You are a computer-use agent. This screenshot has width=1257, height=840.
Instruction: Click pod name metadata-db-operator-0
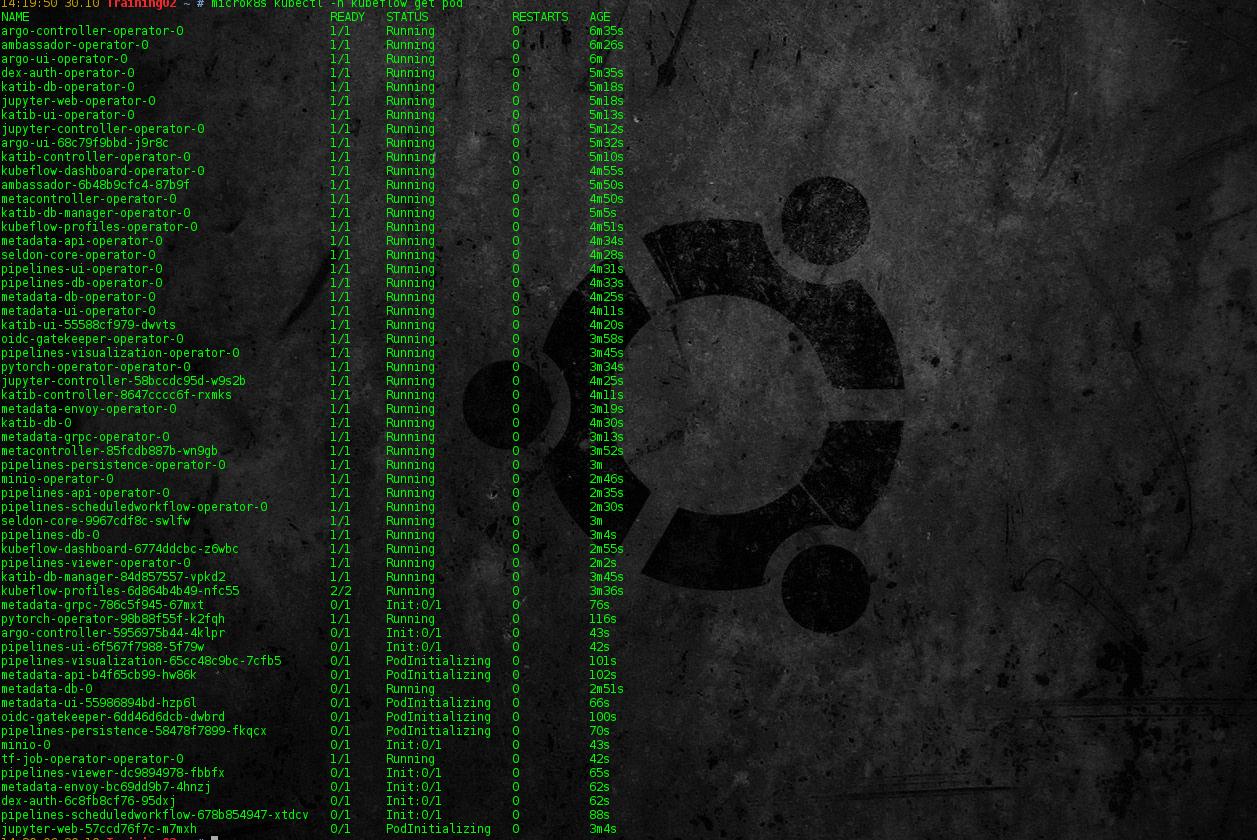click(x=78, y=297)
